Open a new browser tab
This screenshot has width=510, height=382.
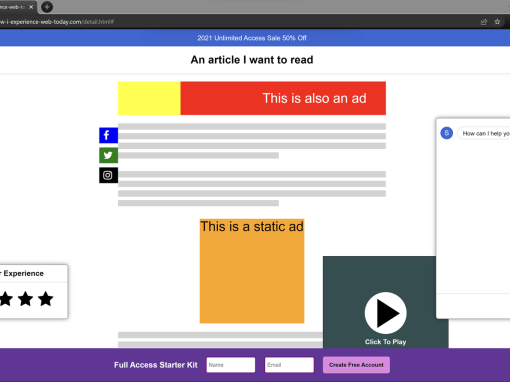[47, 7]
